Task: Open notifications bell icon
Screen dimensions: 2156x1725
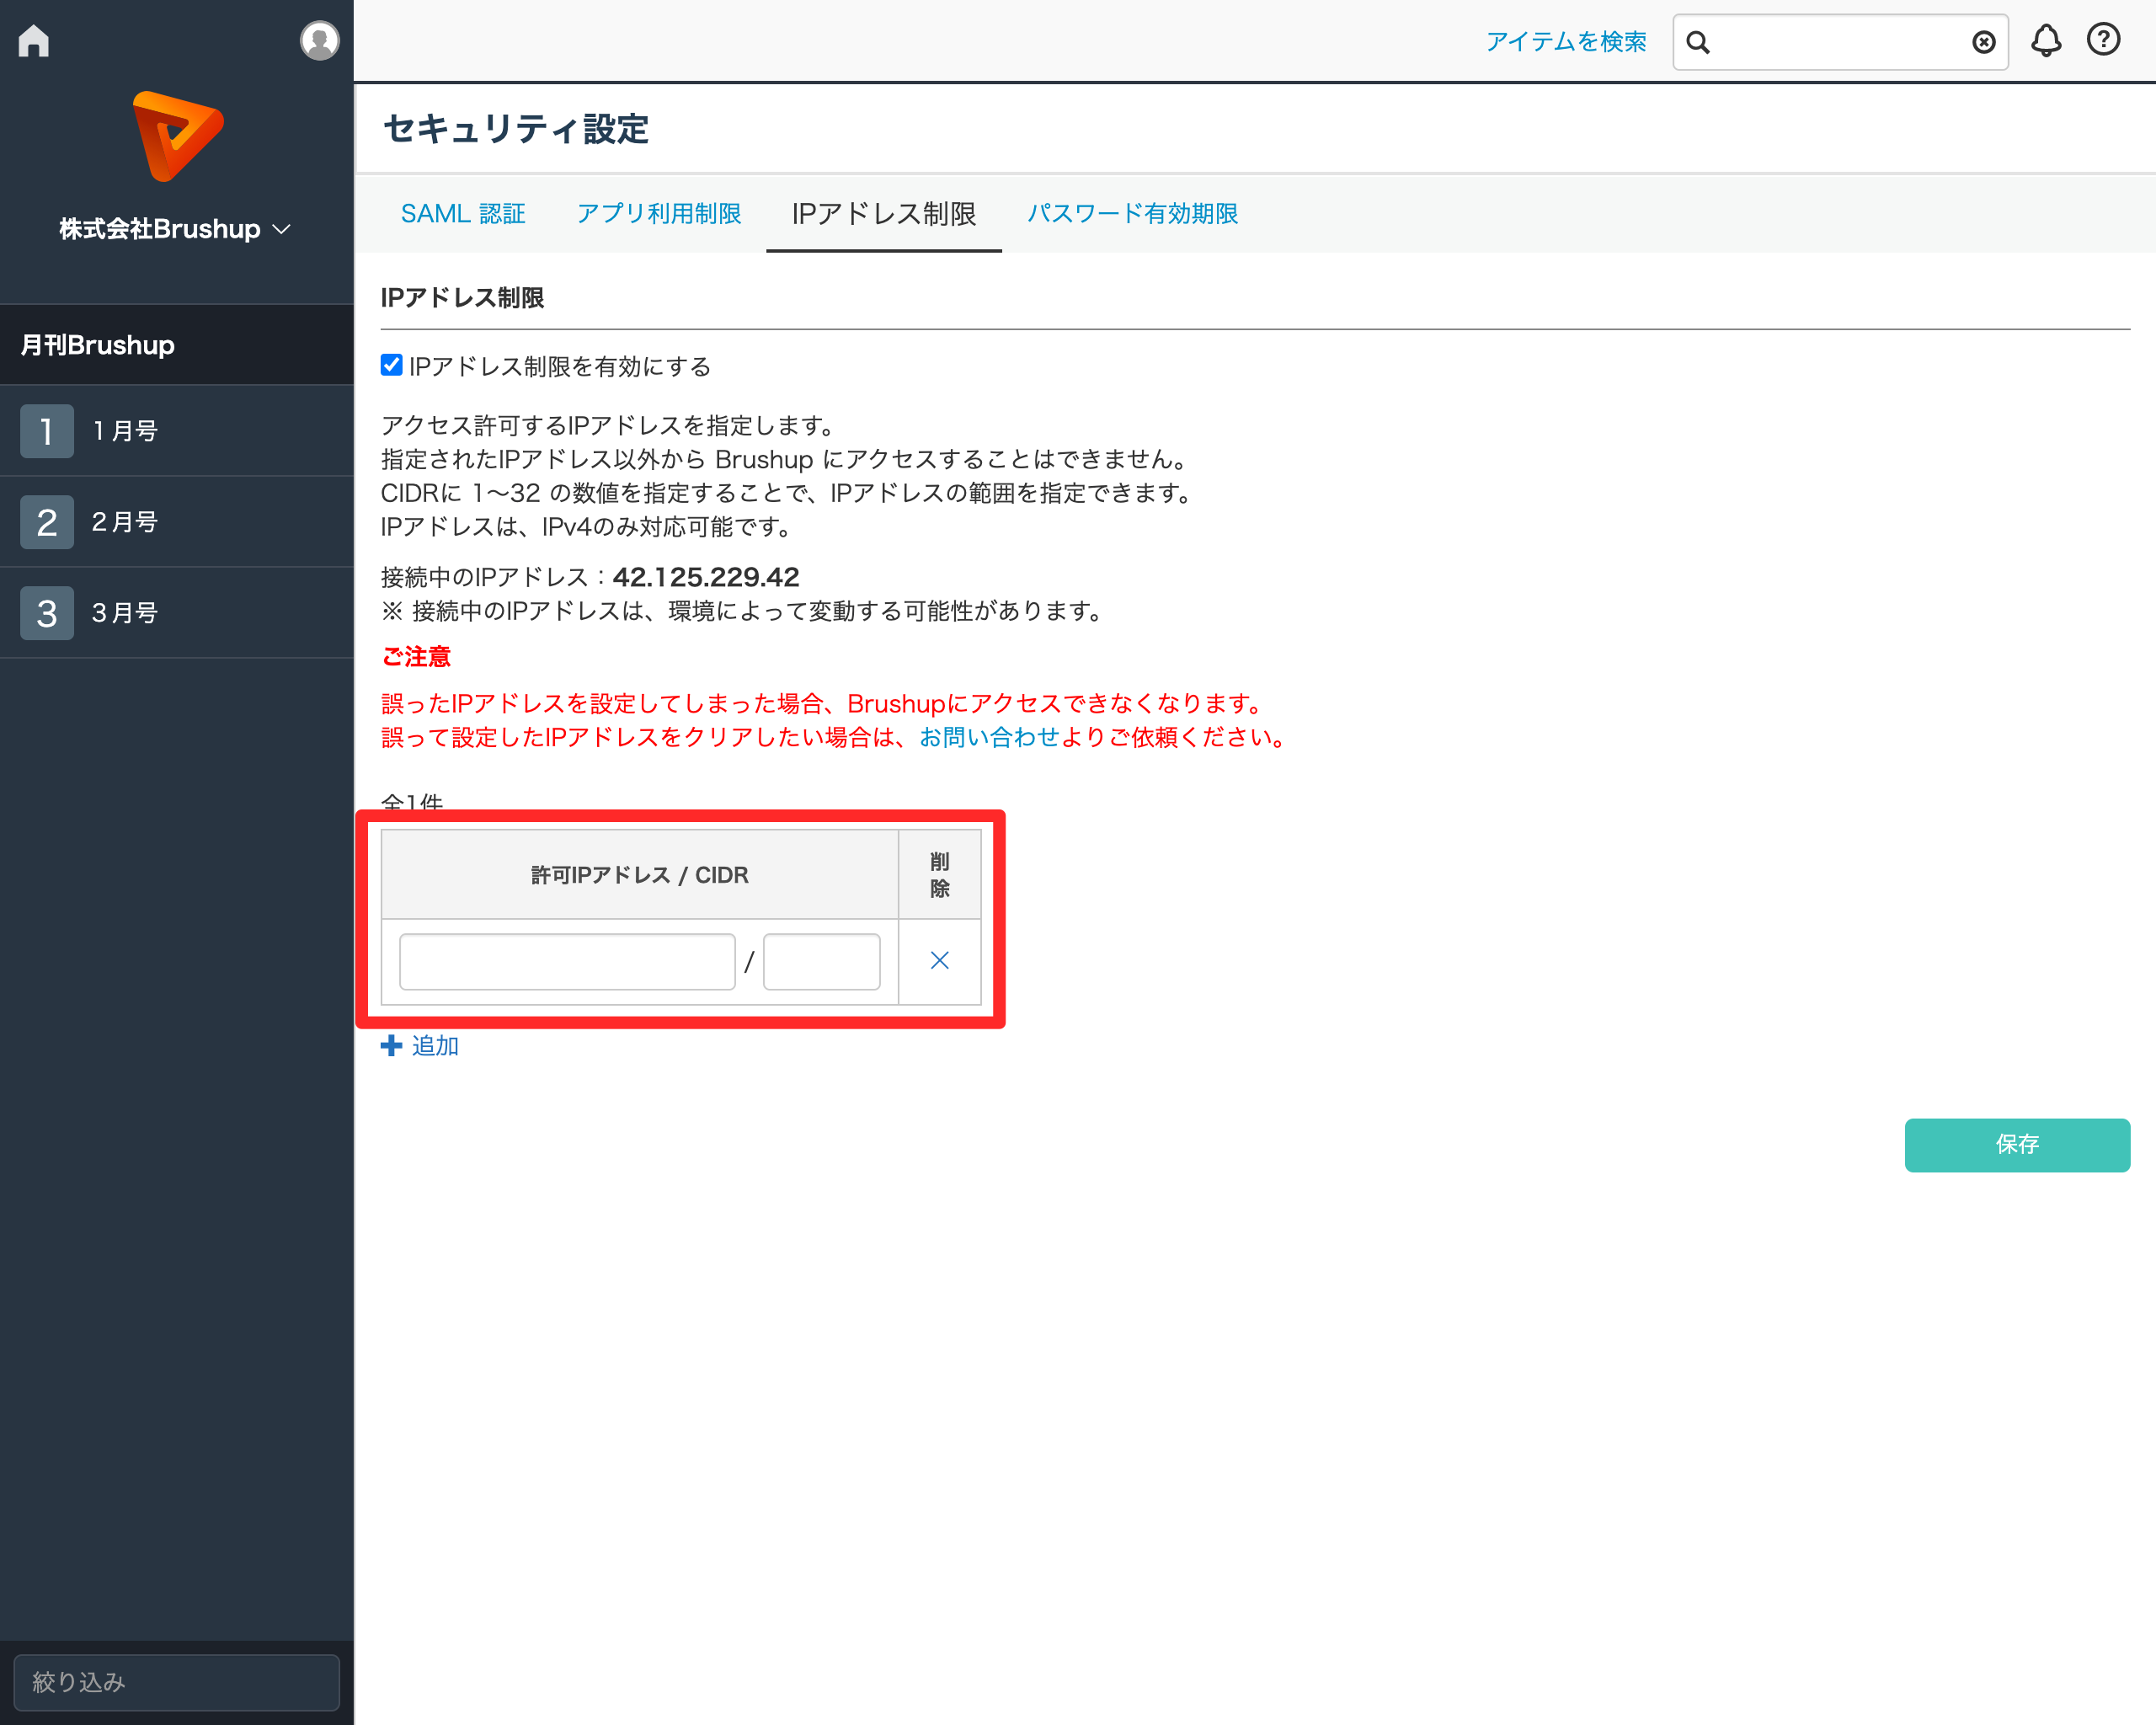Action: 2046,41
